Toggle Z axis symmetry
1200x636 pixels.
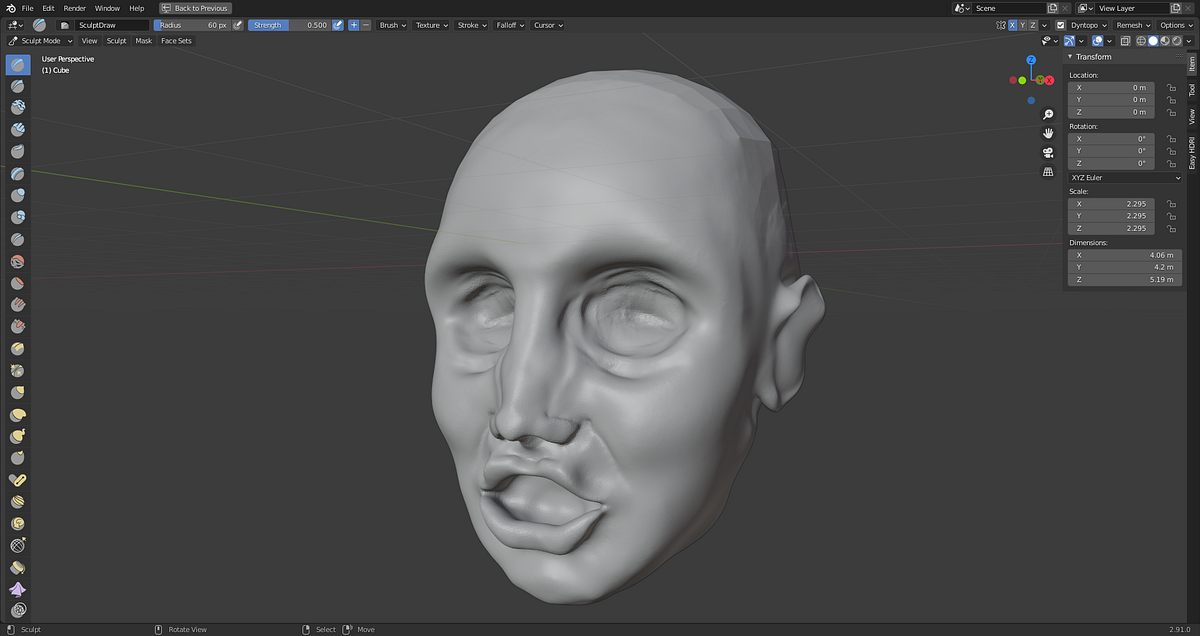(1033, 25)
